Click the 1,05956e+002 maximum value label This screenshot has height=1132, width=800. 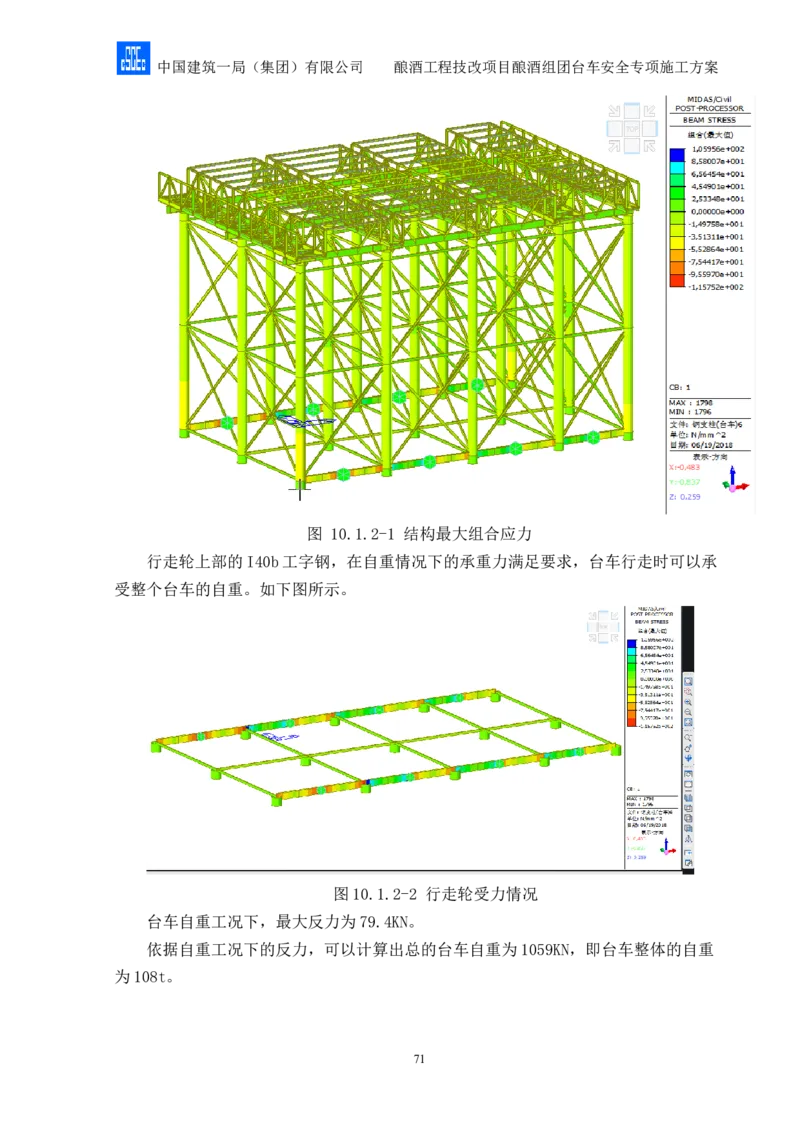[718, 149]
